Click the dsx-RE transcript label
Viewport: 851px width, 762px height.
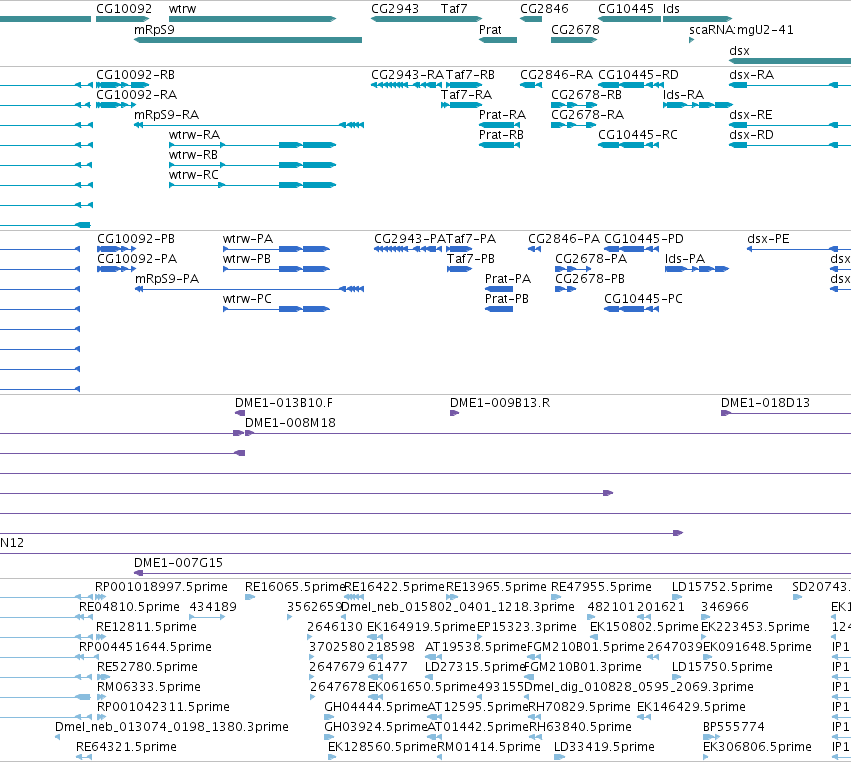pos(751,115)
